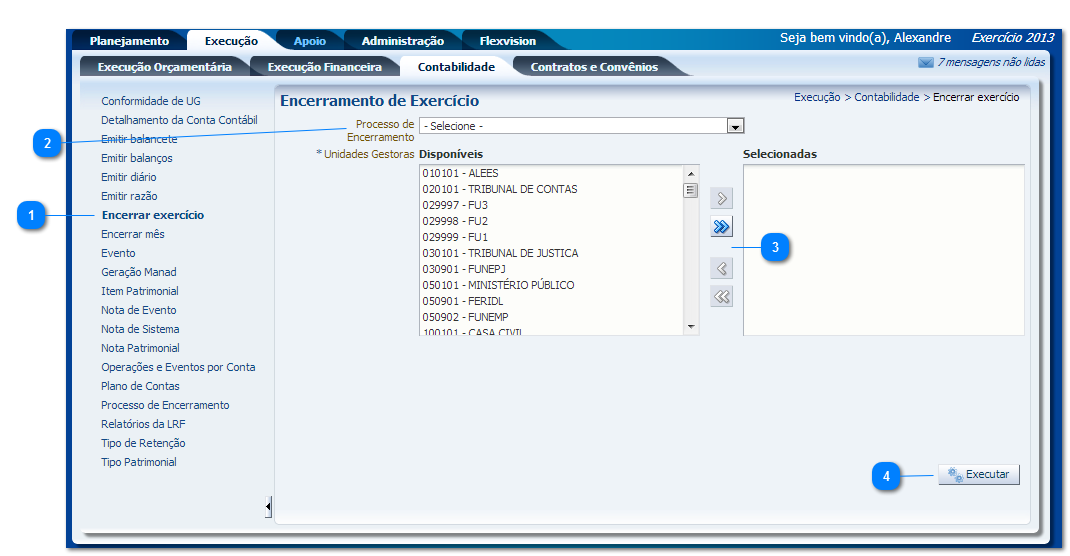Open the Administração tab
The height and width of the screenshot is (556, 1070).
(x=402, y=41)
